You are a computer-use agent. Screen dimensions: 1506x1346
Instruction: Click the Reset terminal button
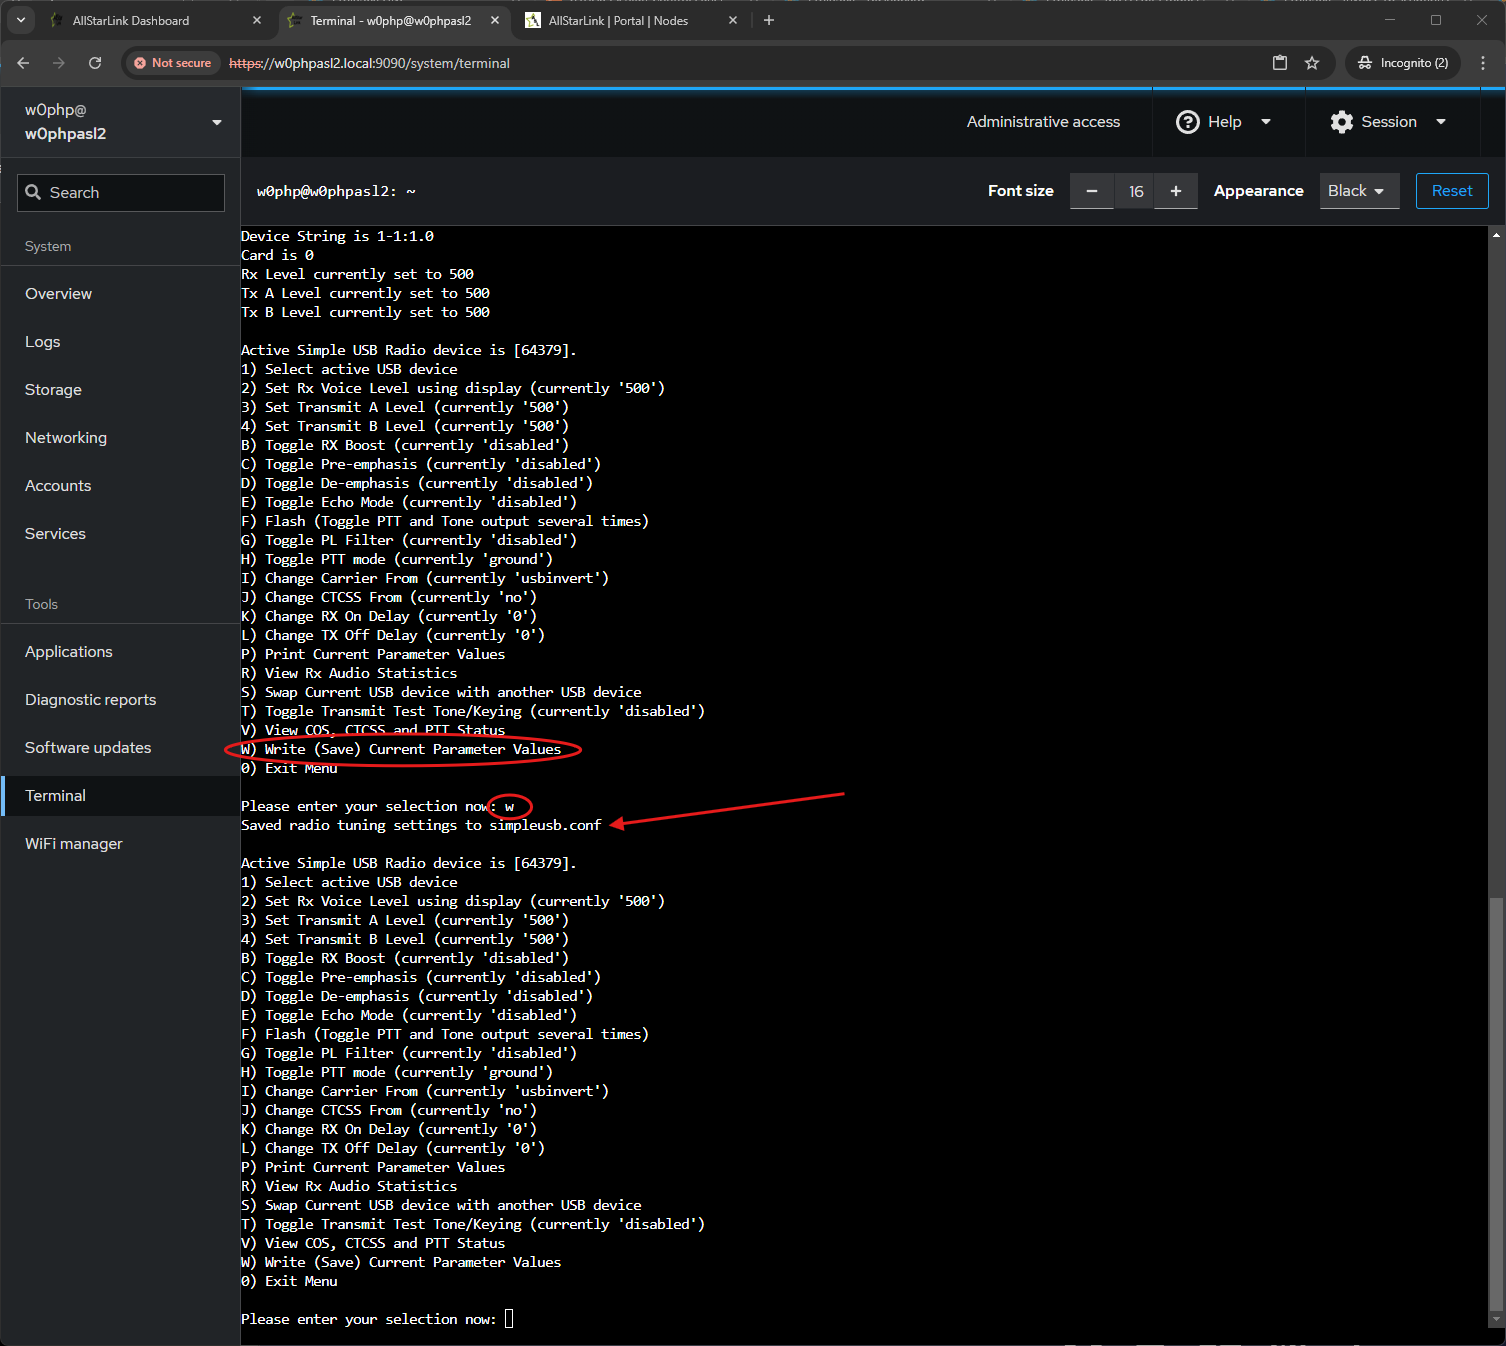tap(1452, 191)
